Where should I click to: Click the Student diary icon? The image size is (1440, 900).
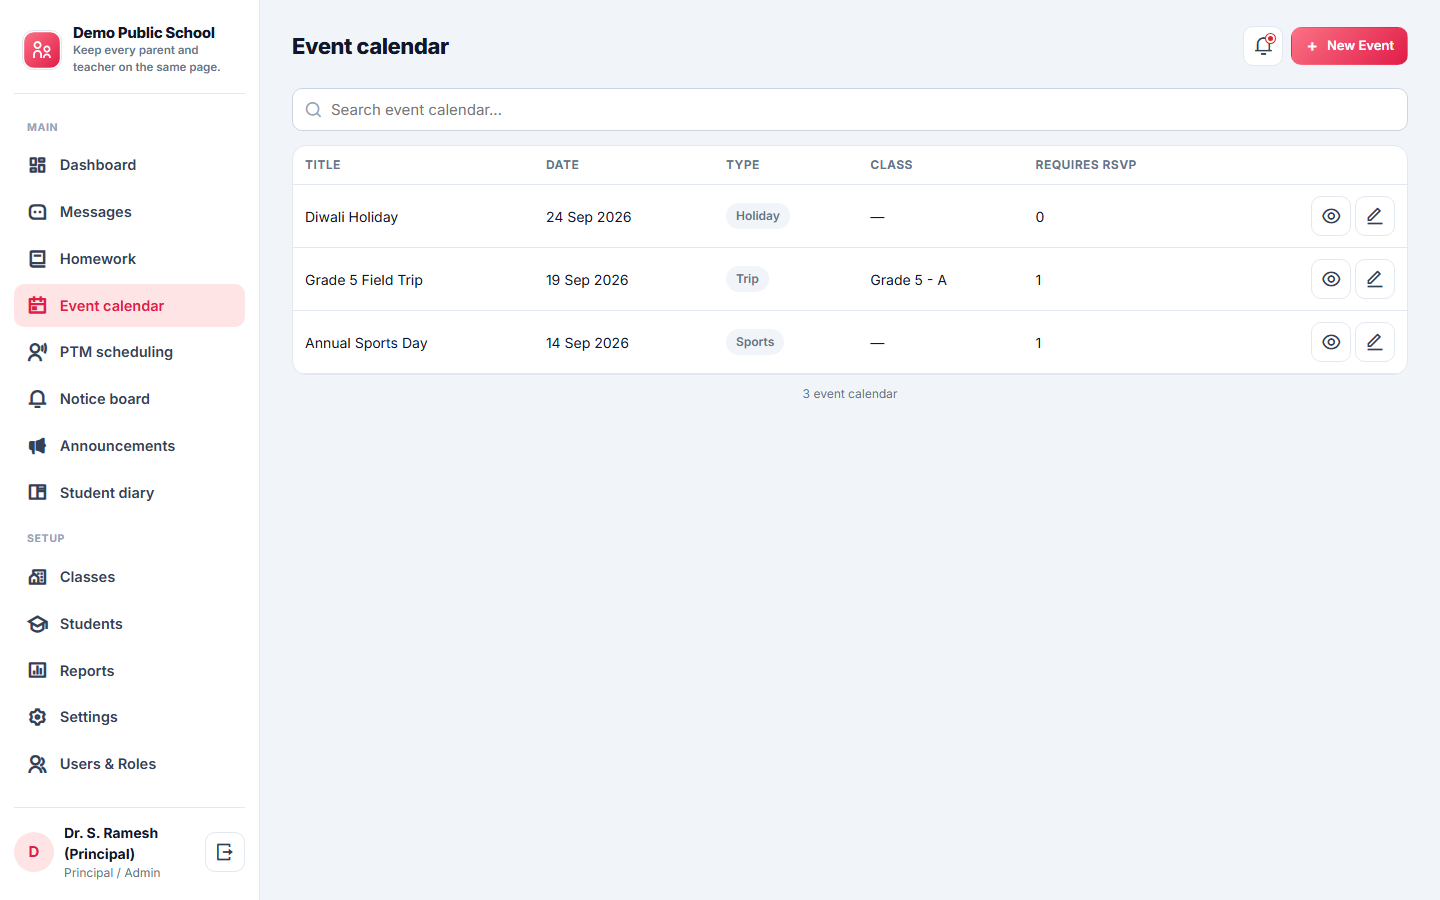point(38,493)
